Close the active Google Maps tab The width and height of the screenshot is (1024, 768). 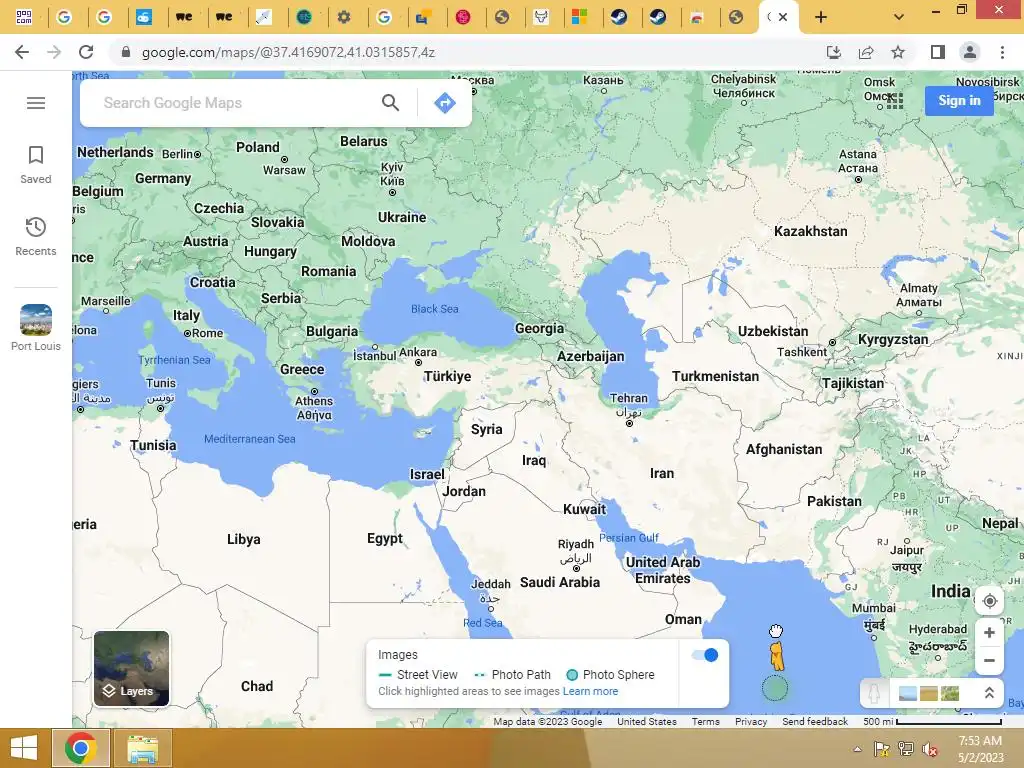(783, 17)
